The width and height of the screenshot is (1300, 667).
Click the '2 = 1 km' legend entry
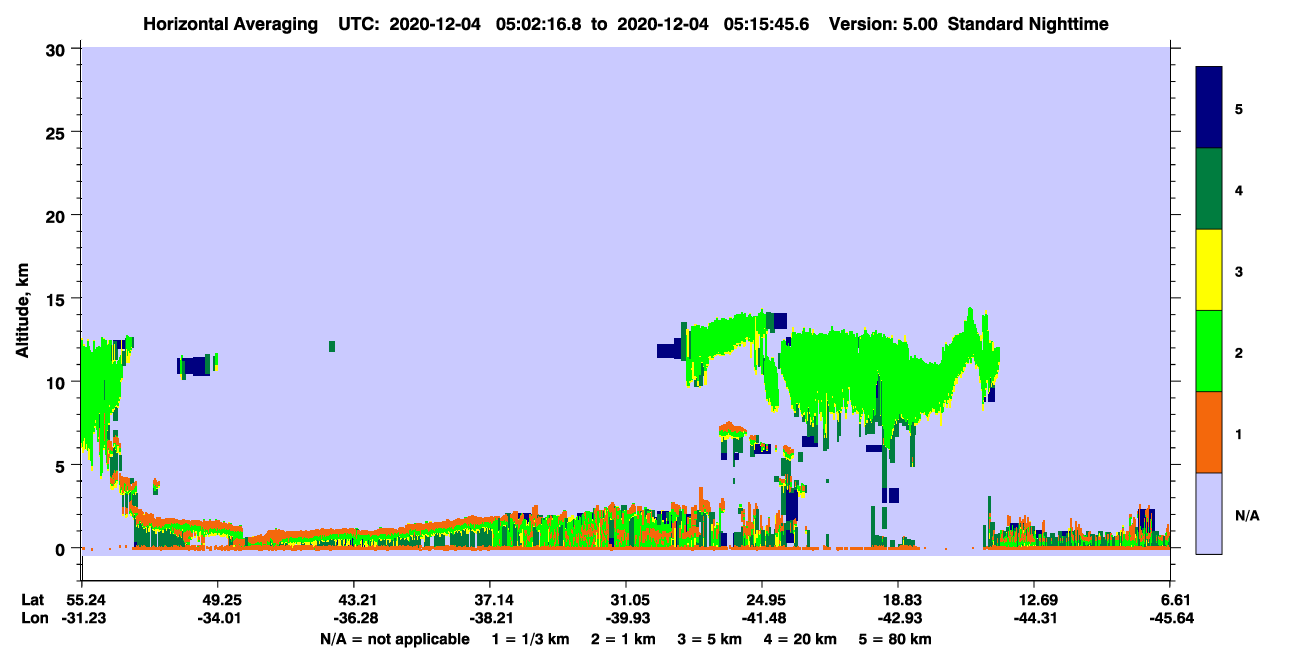623,639
